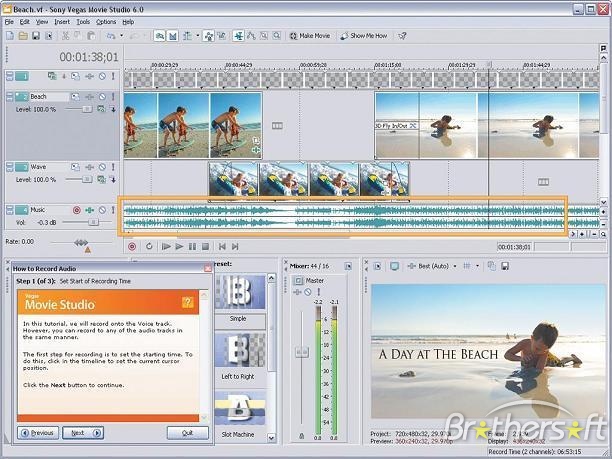
Task: Open the Tools menu
Action: coord(83,22)
